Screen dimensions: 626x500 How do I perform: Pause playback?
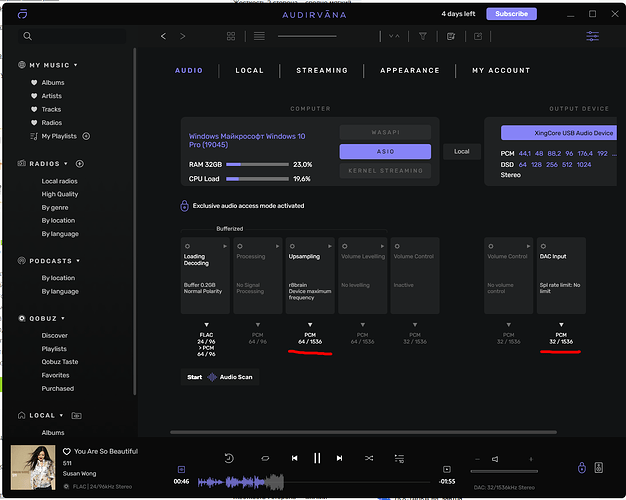pos(317,458)
